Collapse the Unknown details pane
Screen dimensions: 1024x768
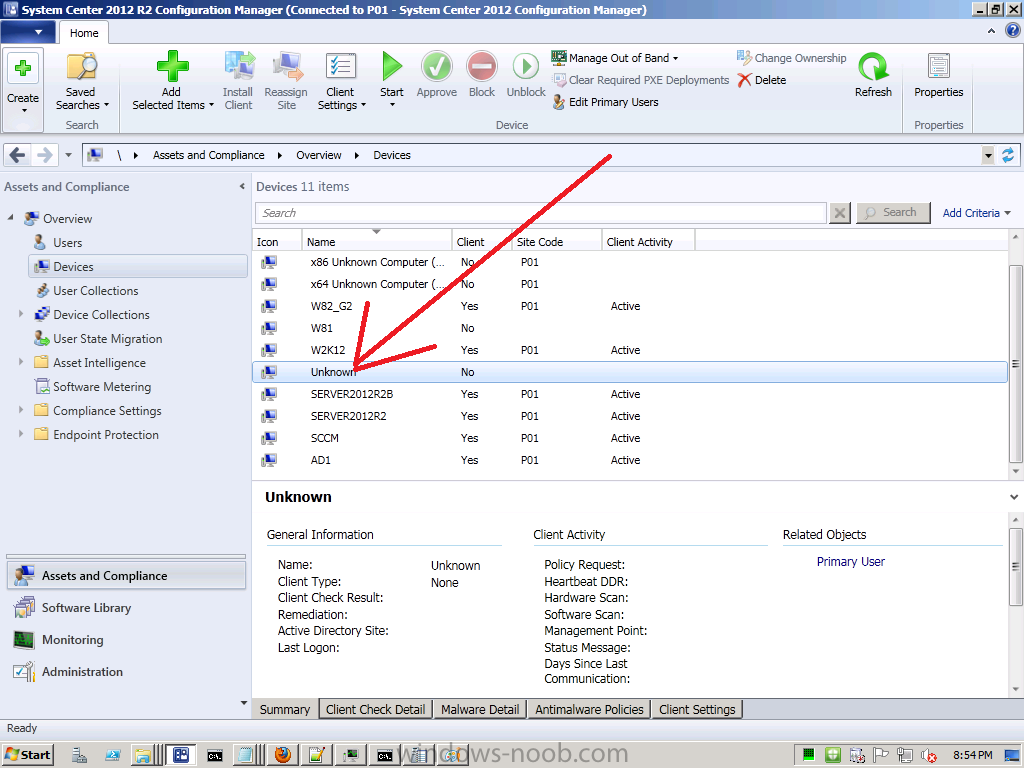tap(1014, 497)
